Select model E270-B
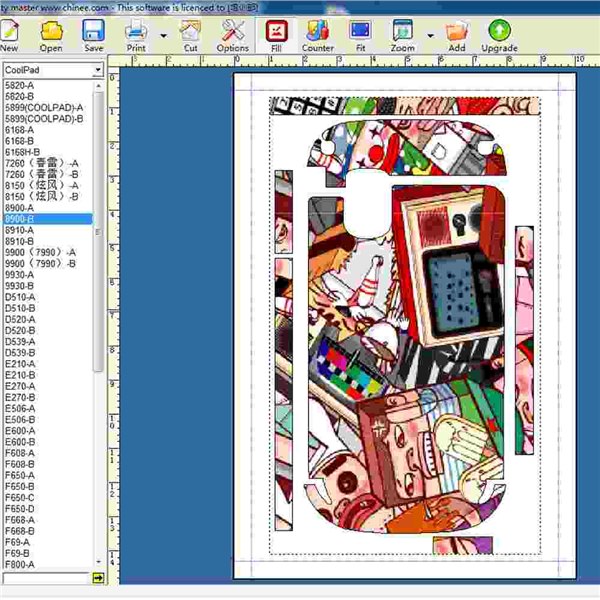600x600 pixels. point(20,397)
